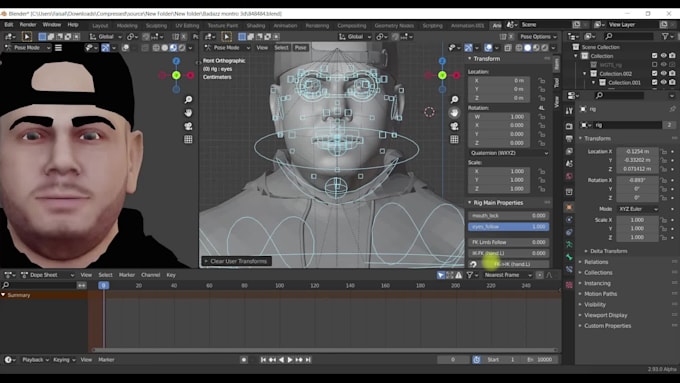Image resolution: width=680 pixels, height=383 pixels.
Task: Lock the Location X property in sidebar
Action: pyautogui.click(x=541, y=80)
